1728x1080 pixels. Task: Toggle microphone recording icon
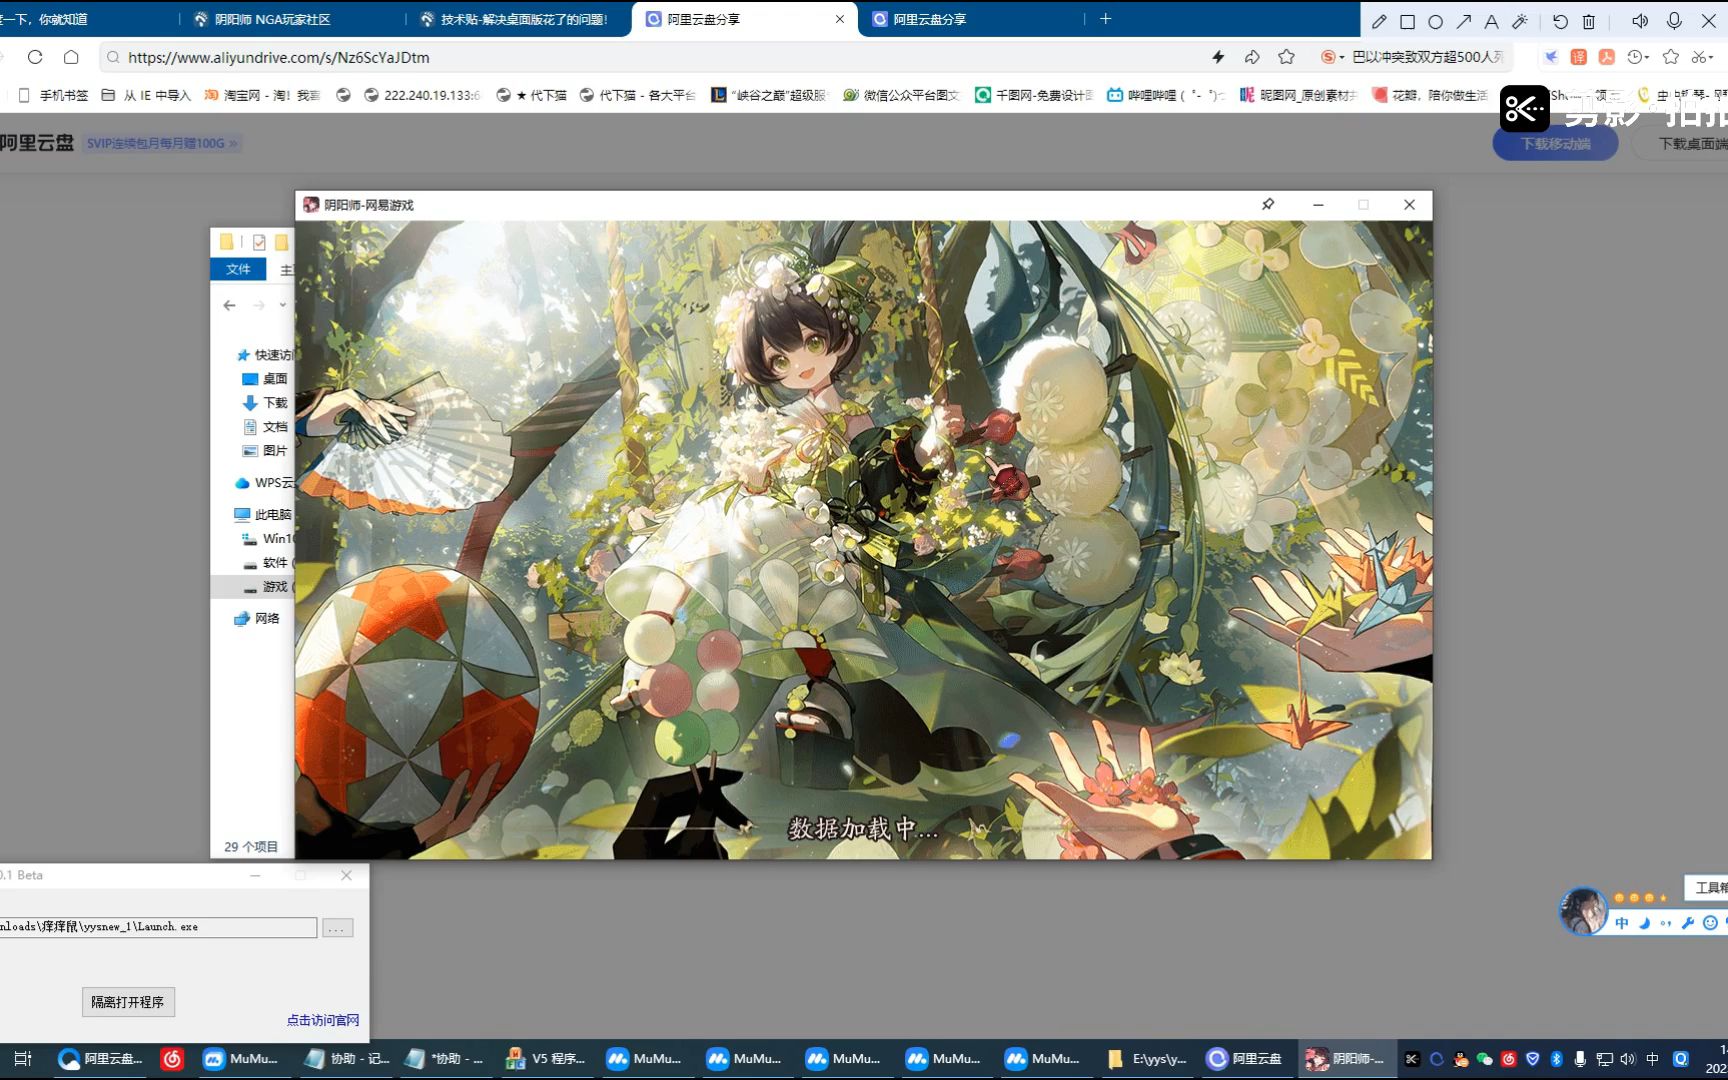1674,21
